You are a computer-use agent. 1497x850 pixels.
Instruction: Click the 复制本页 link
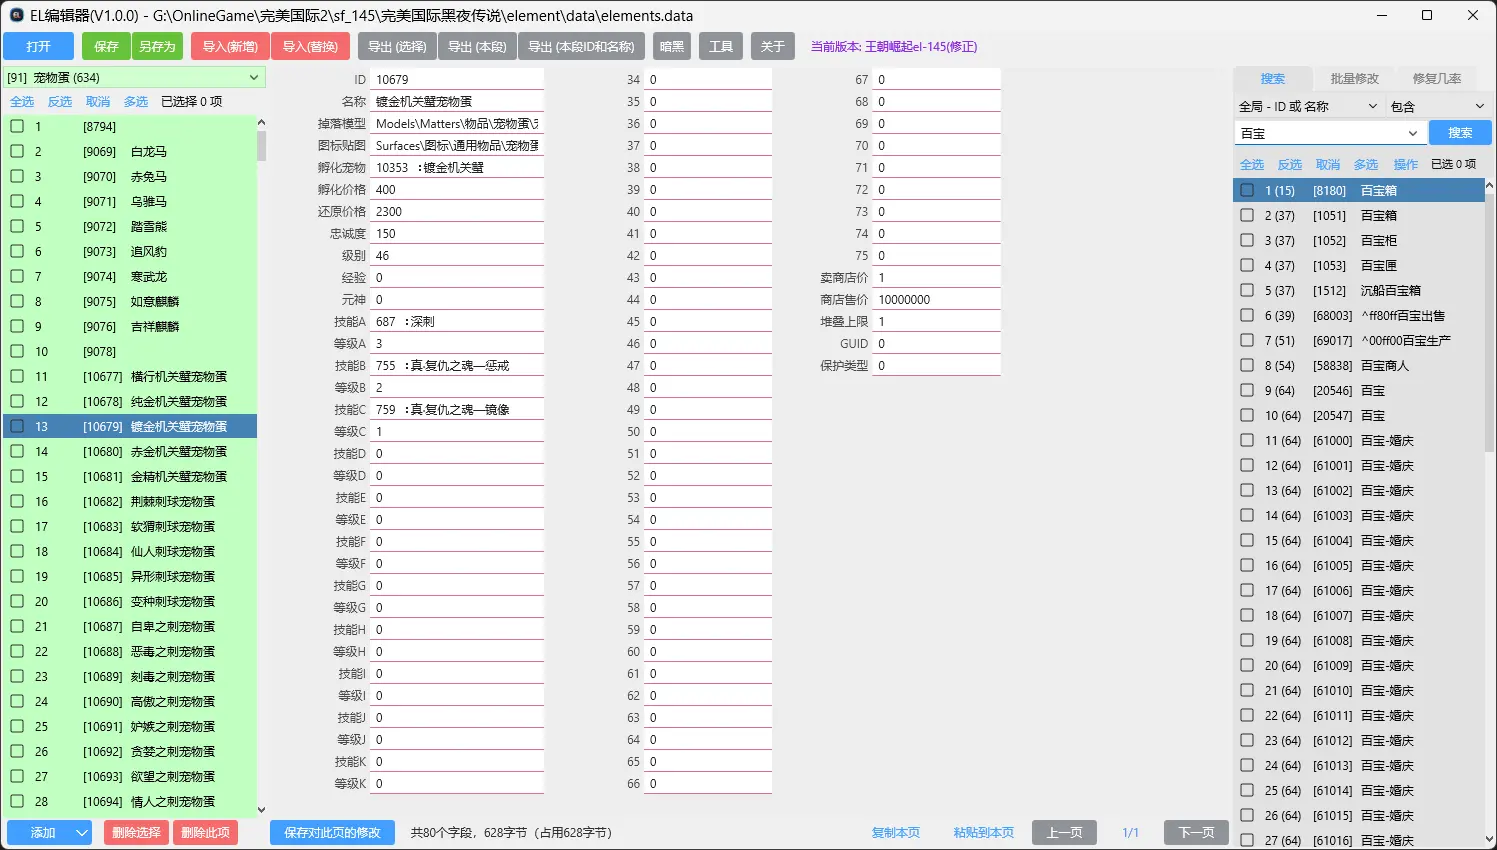coord(895,832)
